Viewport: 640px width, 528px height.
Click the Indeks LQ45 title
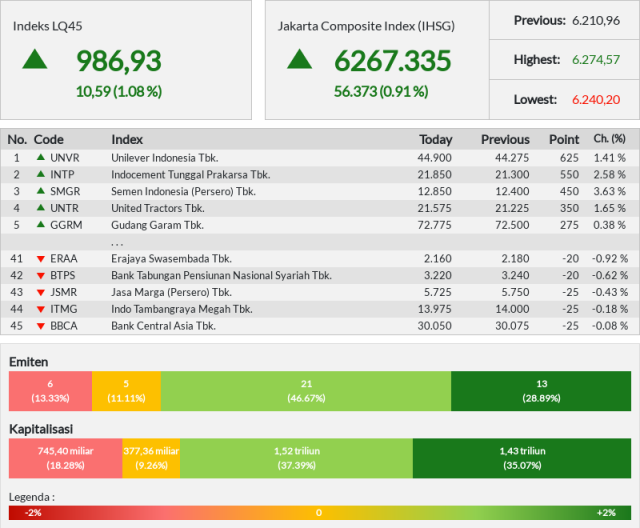click(47, 26)
